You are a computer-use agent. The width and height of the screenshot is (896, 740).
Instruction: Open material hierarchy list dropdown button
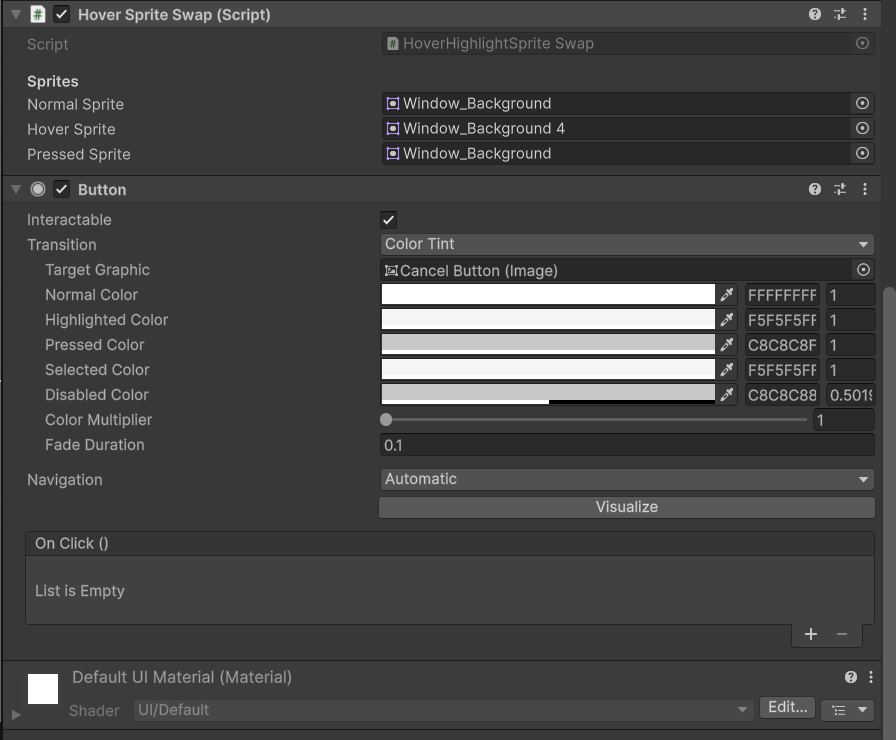point(848,710)
